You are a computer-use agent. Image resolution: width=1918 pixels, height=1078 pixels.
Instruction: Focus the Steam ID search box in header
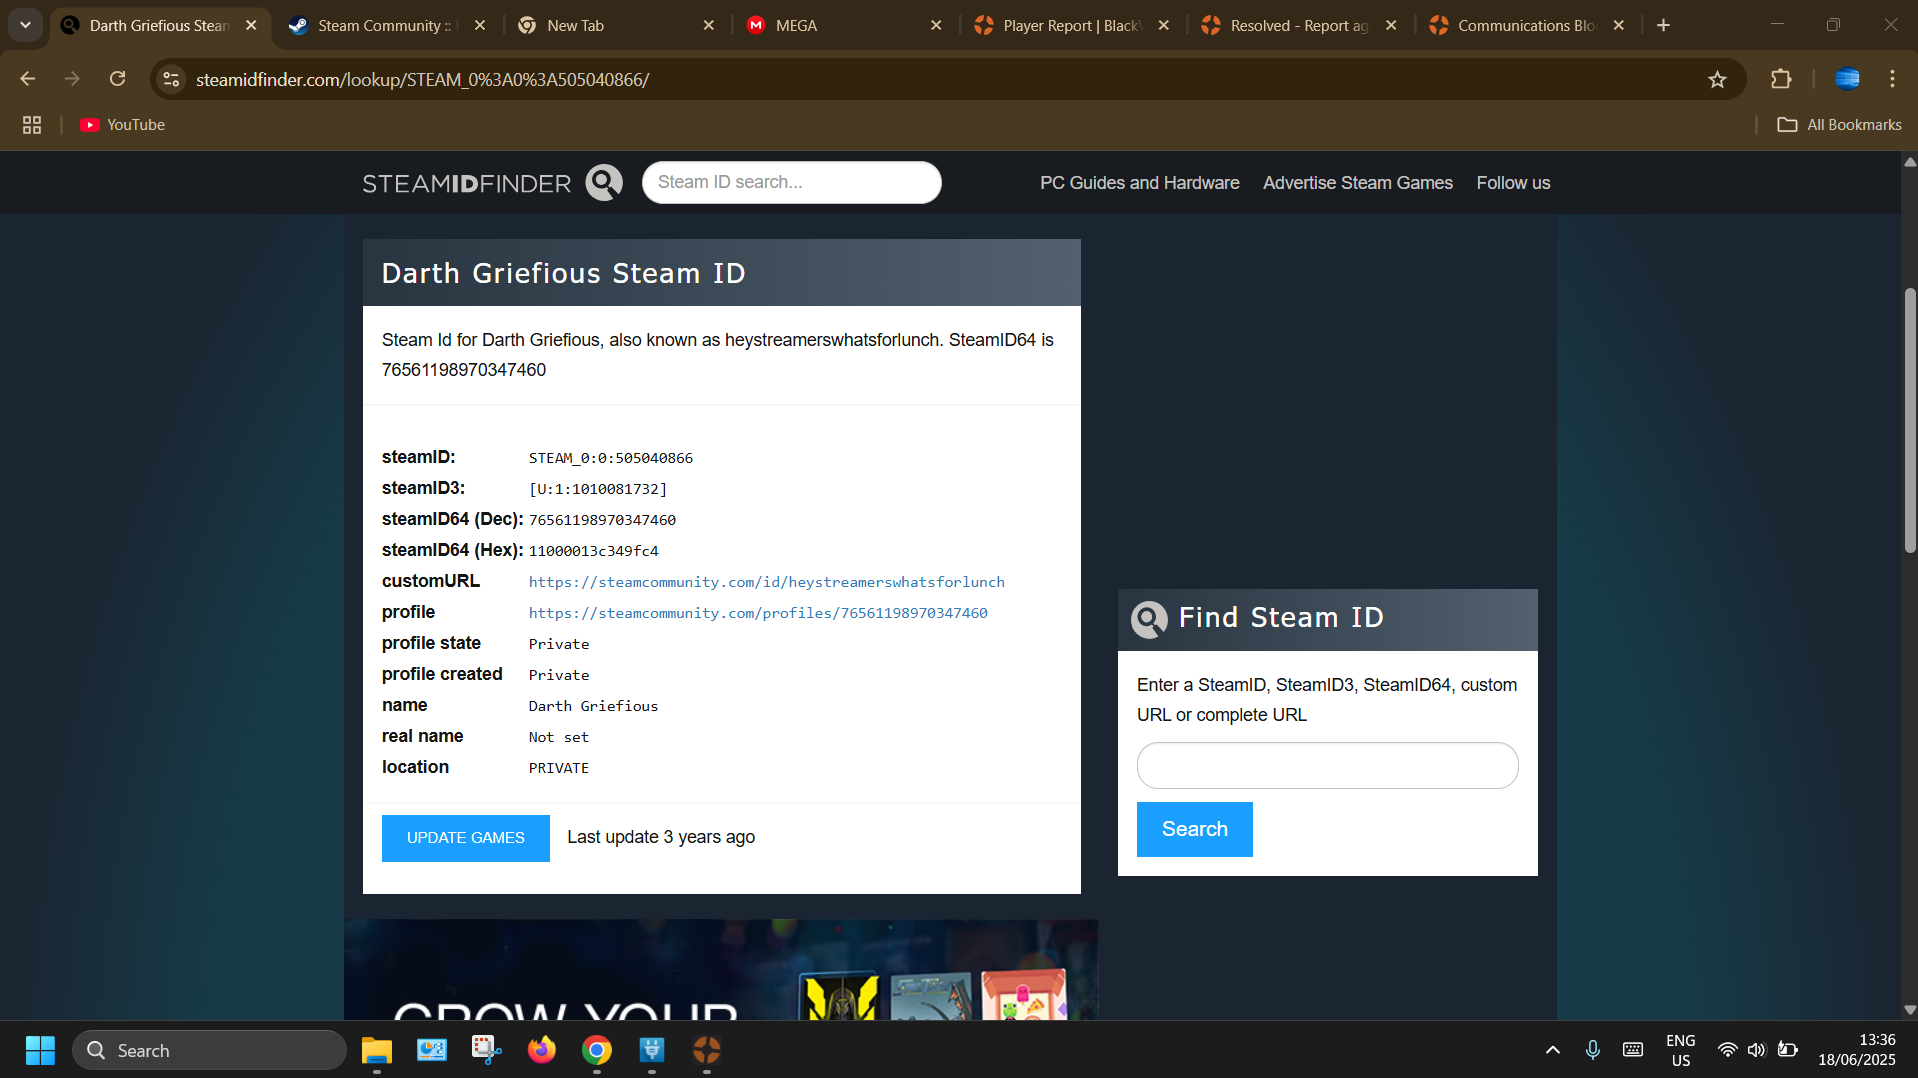coord(791,182)
